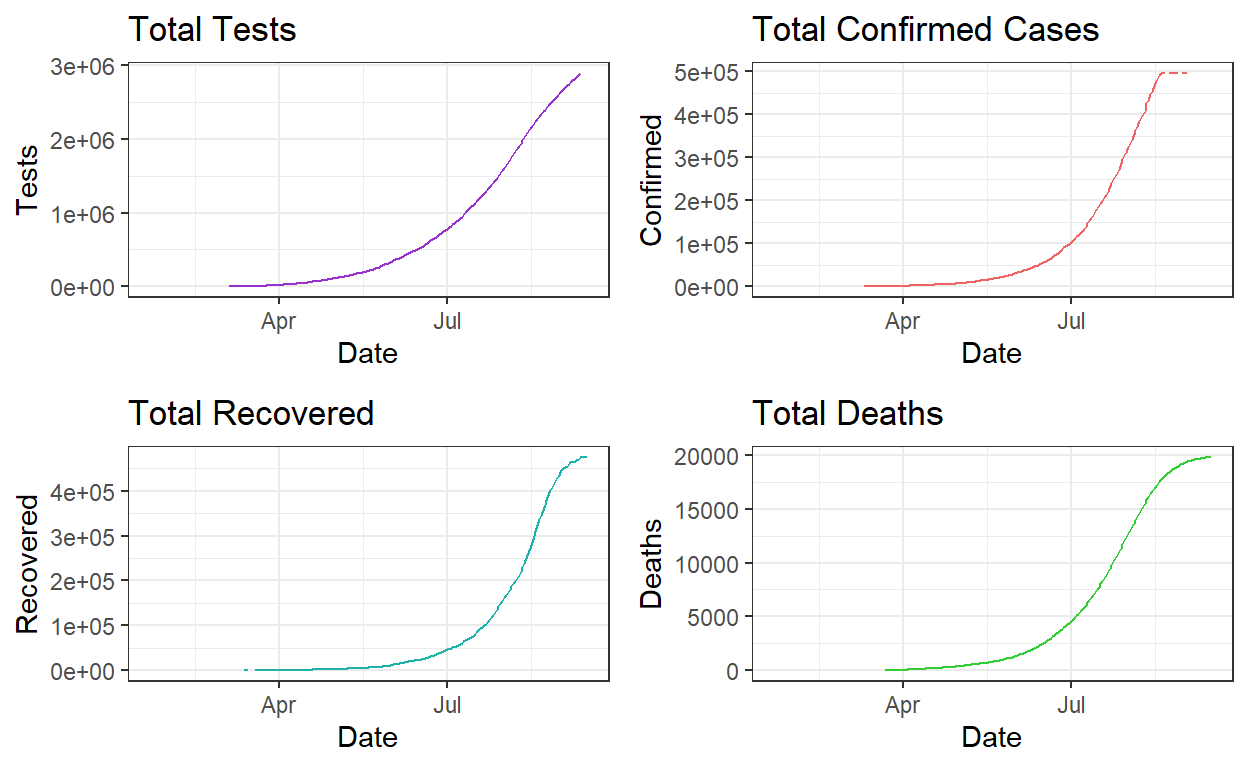This screenshot has height=768, width=1248.
Task: Click the Total Deaths chart title
Action: 847,412
